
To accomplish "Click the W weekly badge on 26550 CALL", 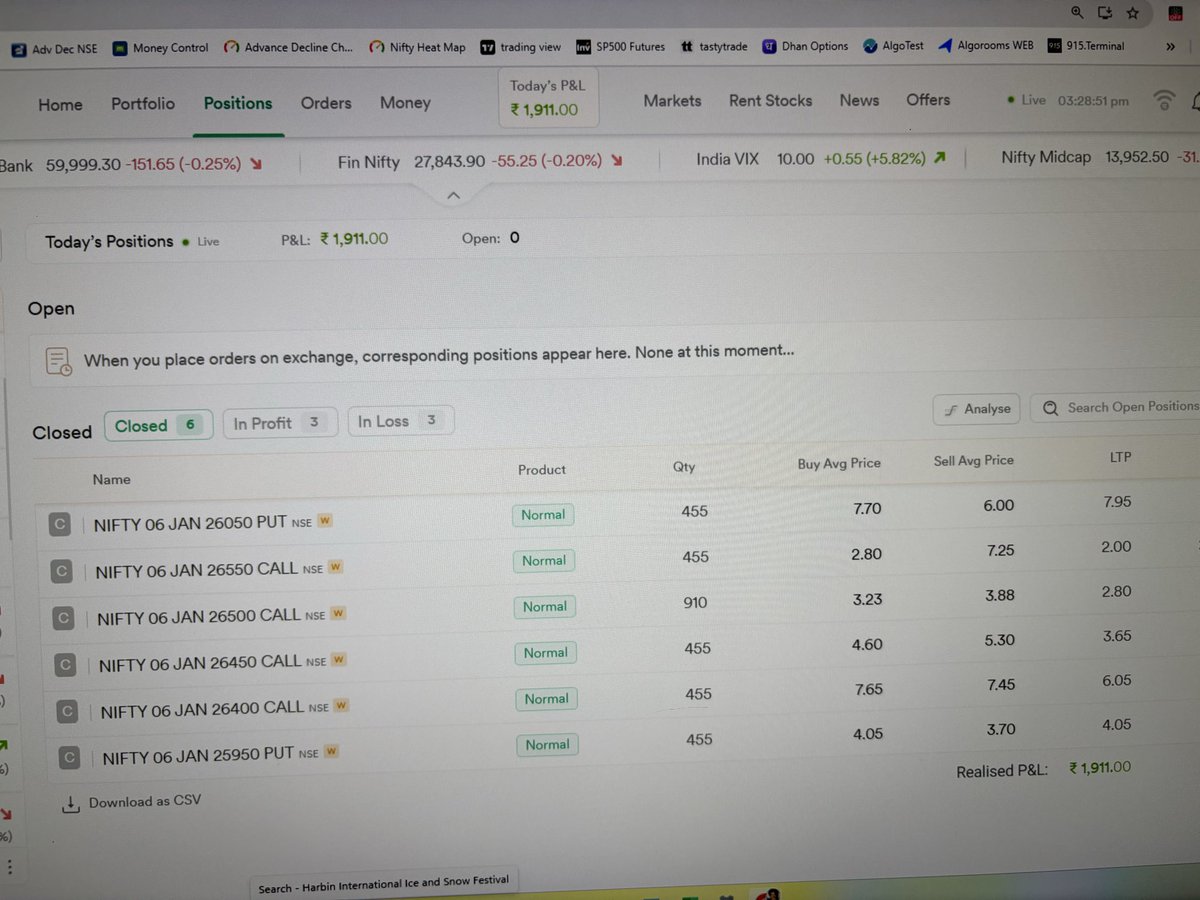I will (x=336, y=567).
